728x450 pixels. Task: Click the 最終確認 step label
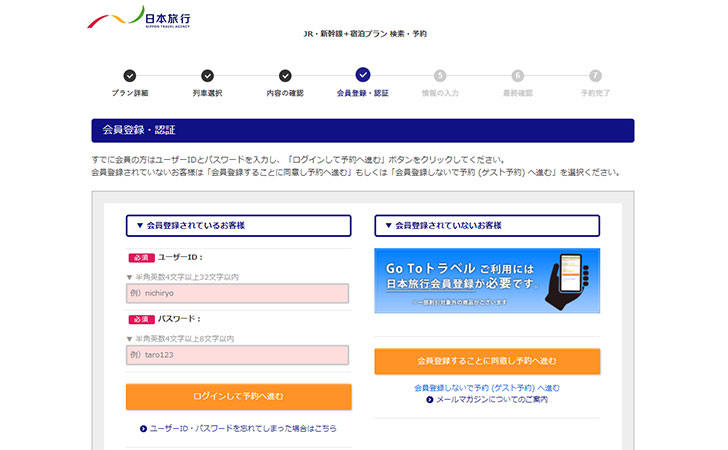point(518,93)
